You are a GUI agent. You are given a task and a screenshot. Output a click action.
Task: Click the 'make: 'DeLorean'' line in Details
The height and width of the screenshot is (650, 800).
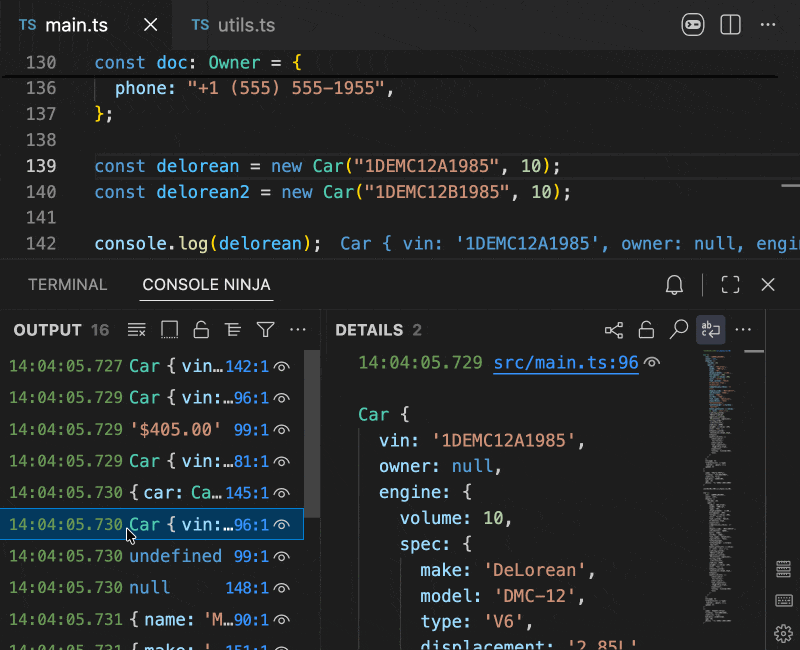[x=508, y=570]
